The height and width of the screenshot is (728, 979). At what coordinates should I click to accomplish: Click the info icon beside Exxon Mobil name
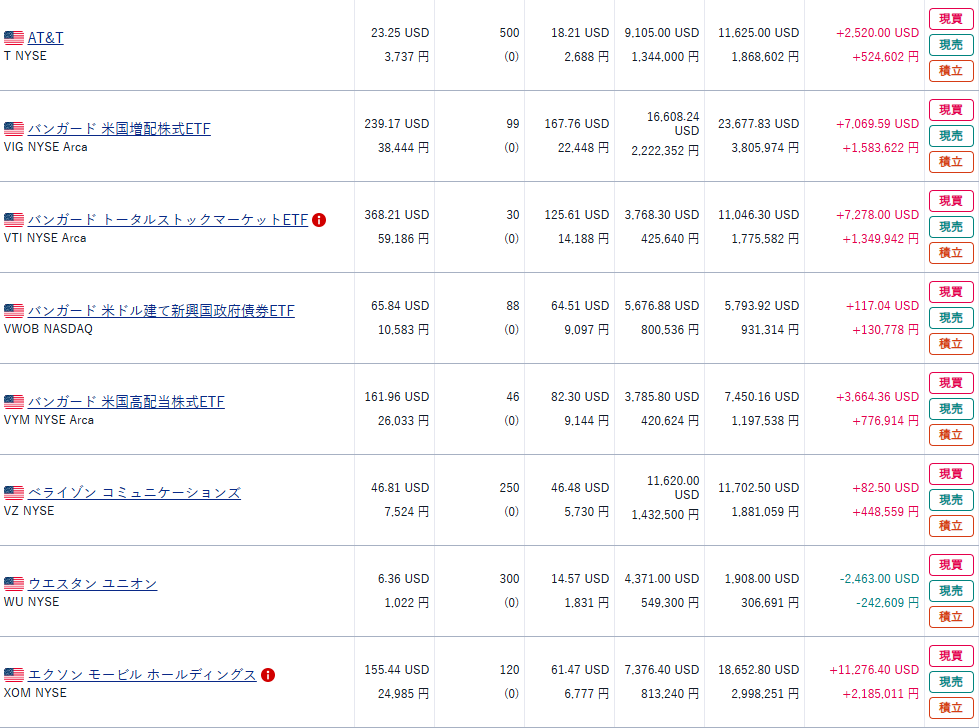(268, 675)
